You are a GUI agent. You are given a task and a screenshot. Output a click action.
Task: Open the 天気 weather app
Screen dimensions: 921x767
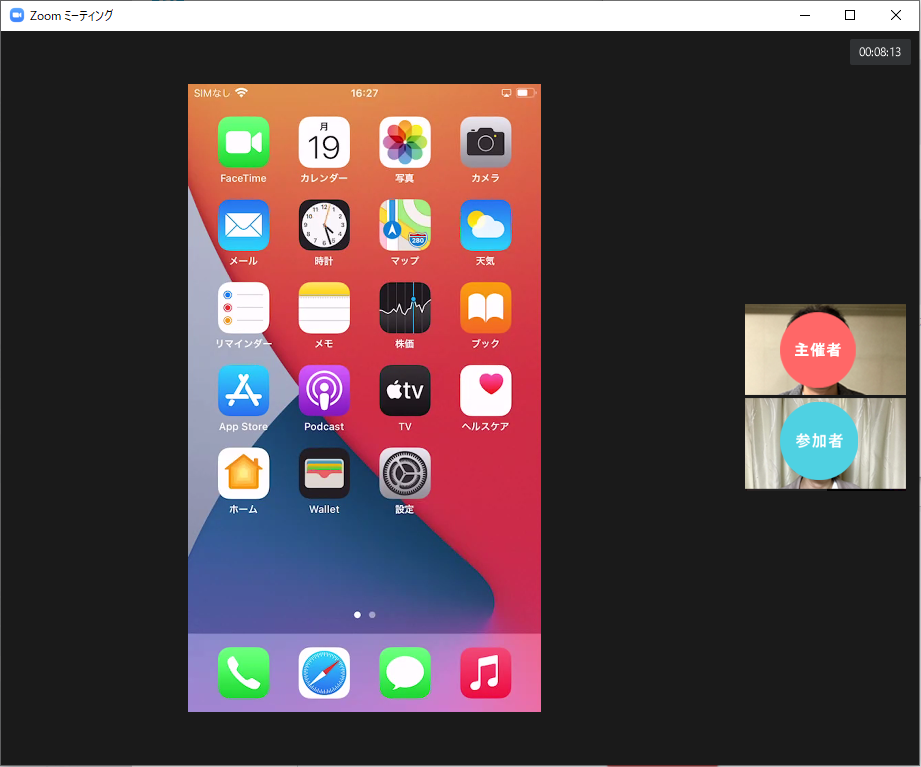(485, 225)
